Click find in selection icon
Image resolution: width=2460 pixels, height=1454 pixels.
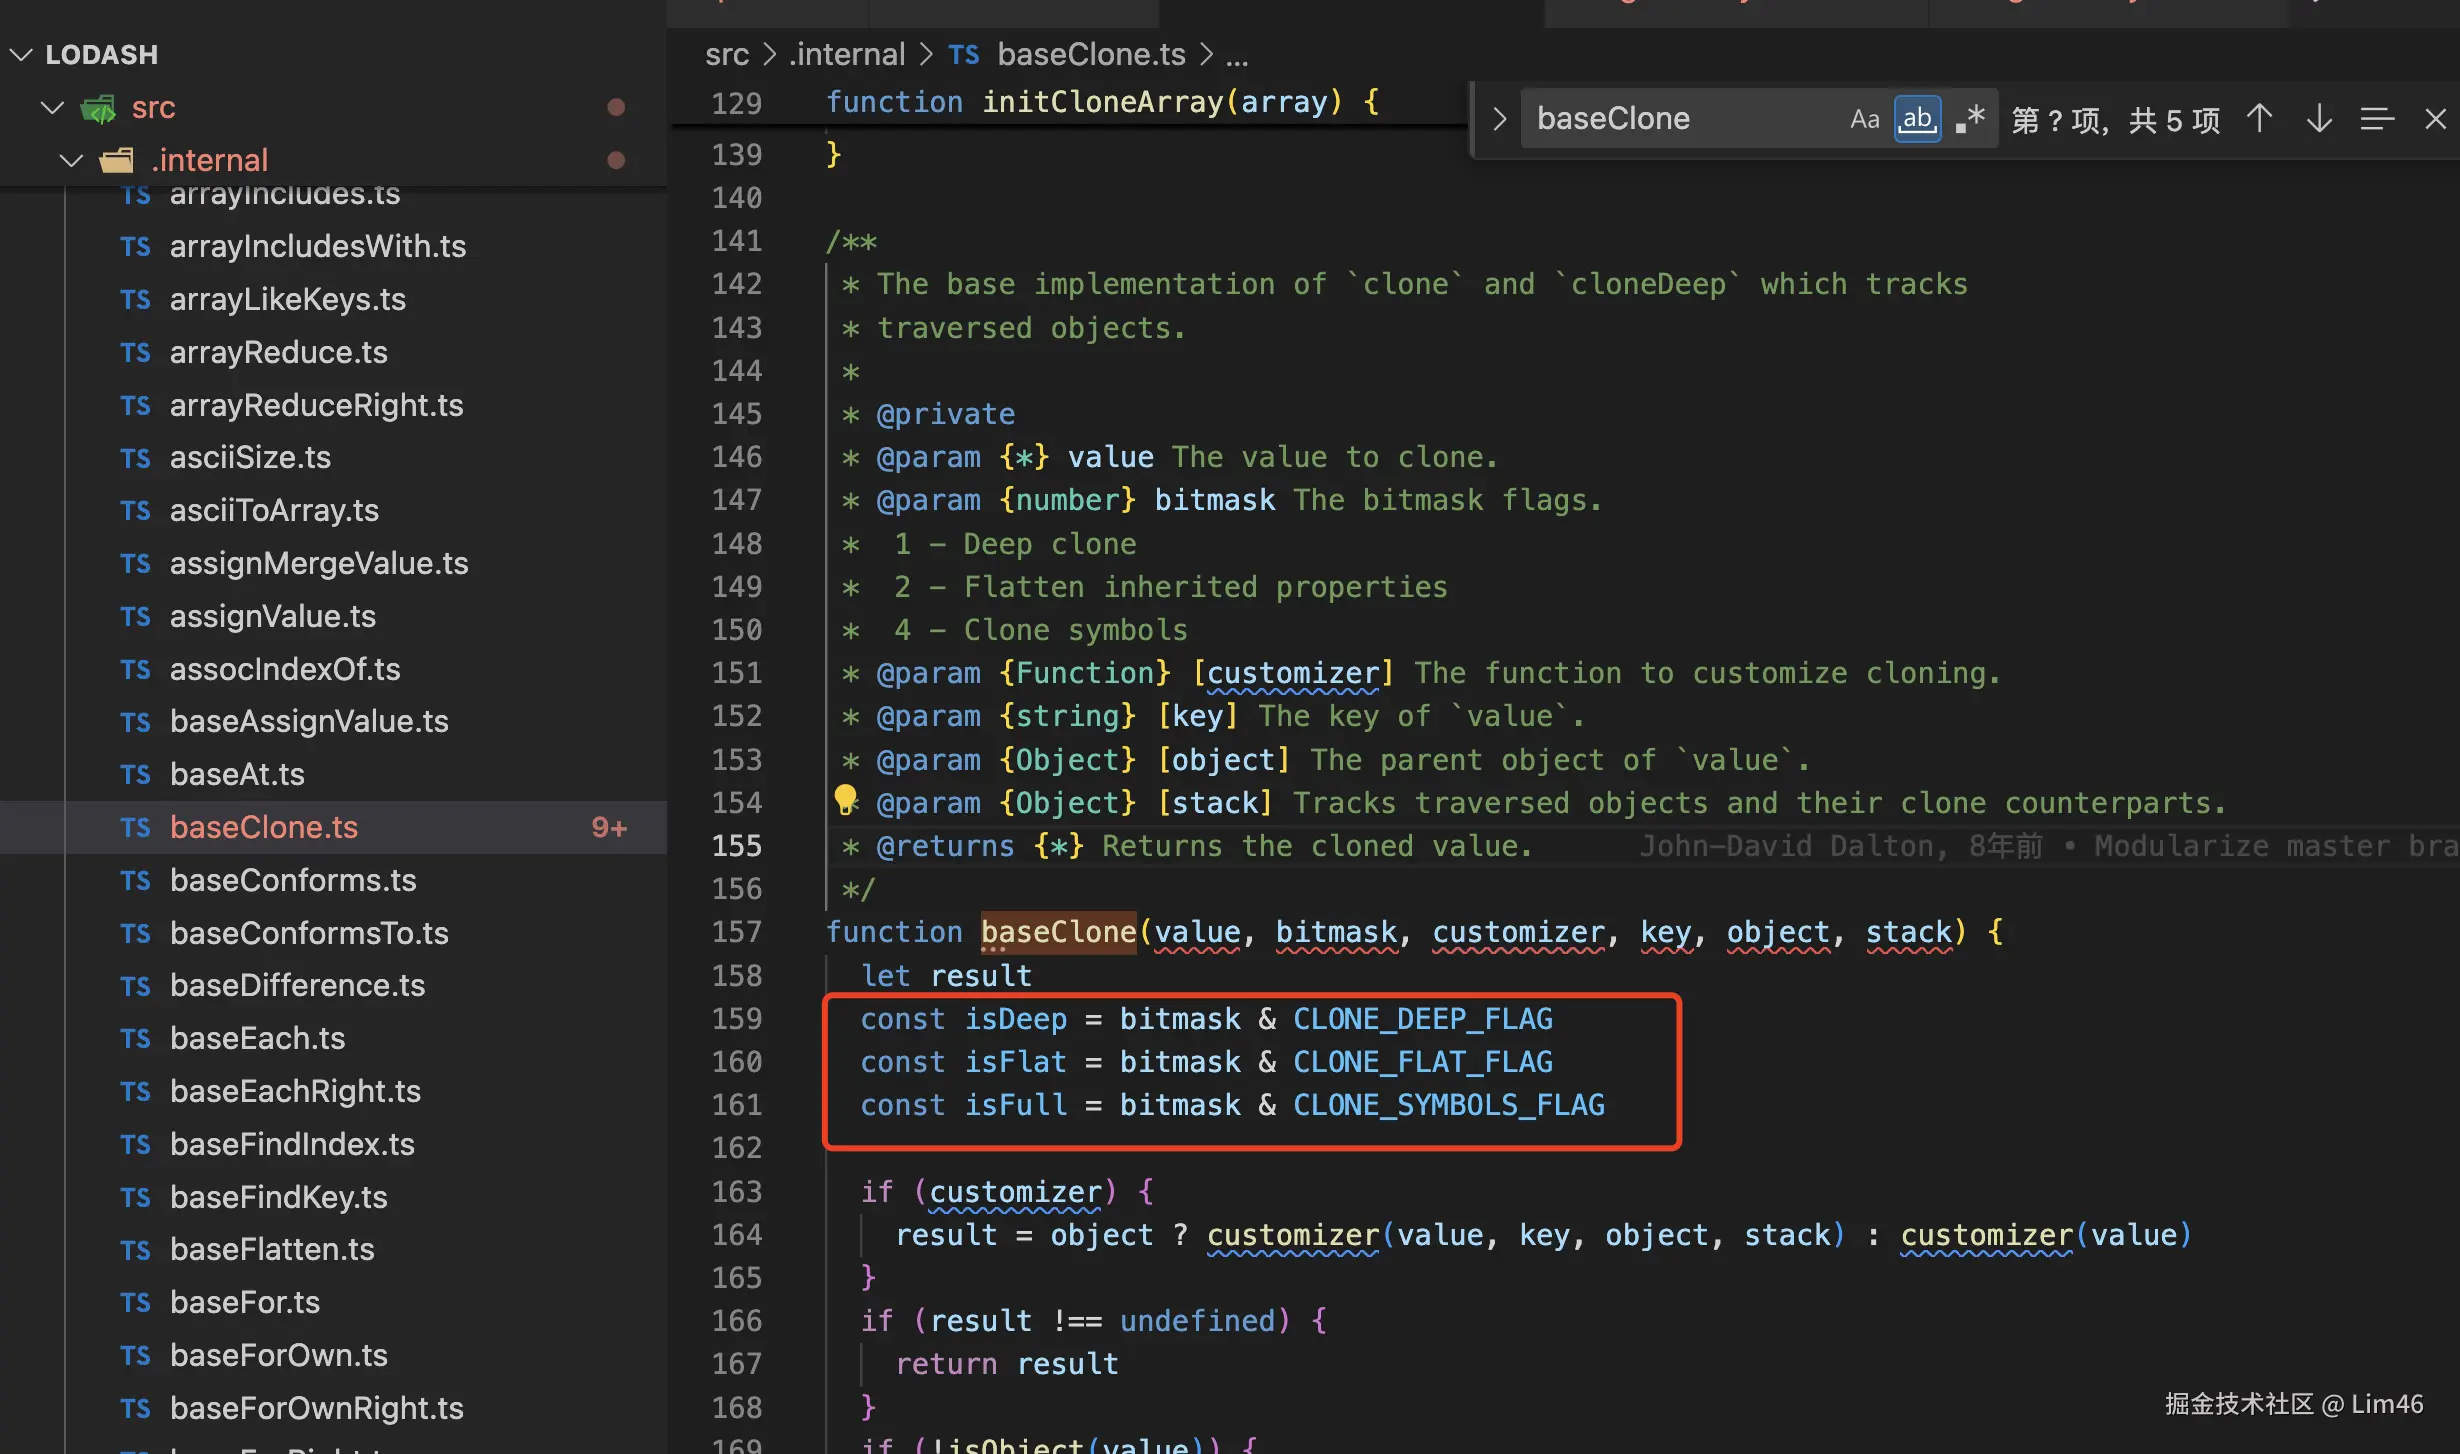point(2377,119)
